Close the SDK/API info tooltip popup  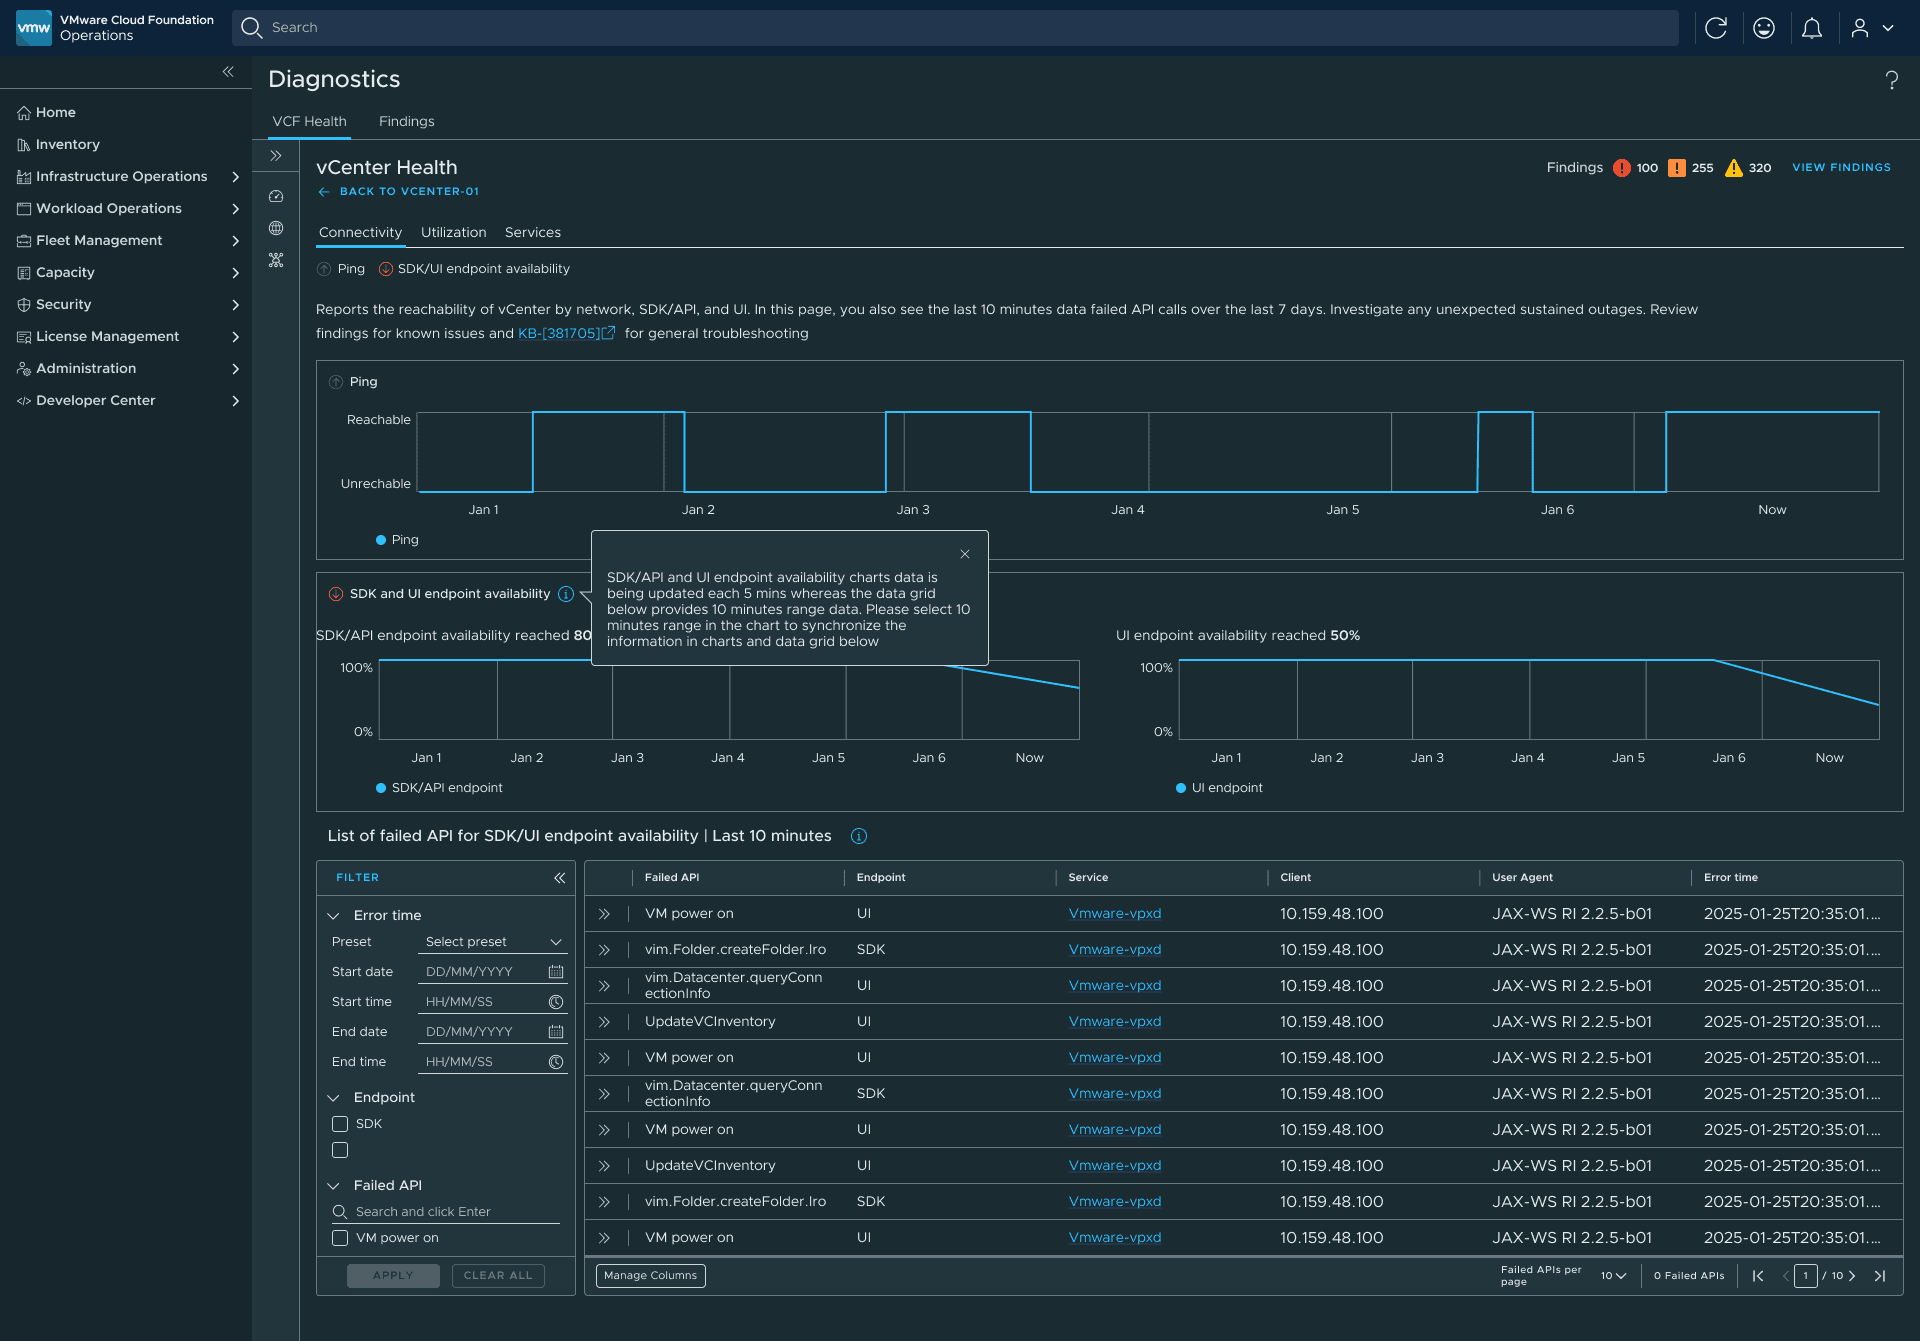coord(965,554)
